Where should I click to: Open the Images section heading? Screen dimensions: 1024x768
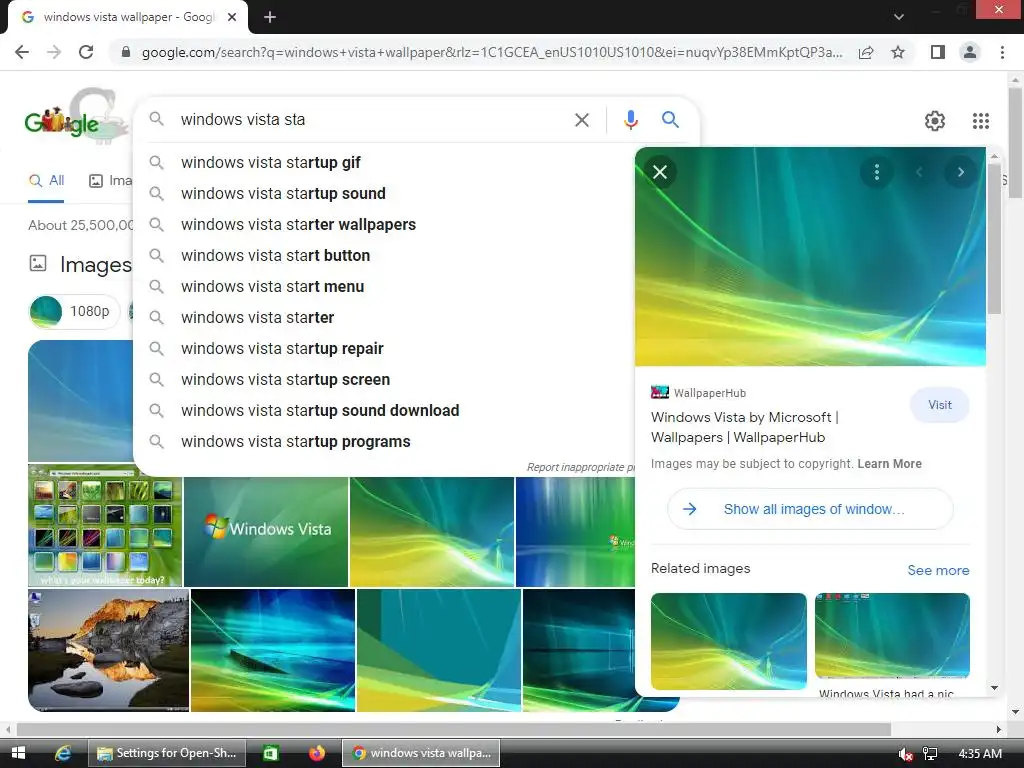(x=95, y=264)
